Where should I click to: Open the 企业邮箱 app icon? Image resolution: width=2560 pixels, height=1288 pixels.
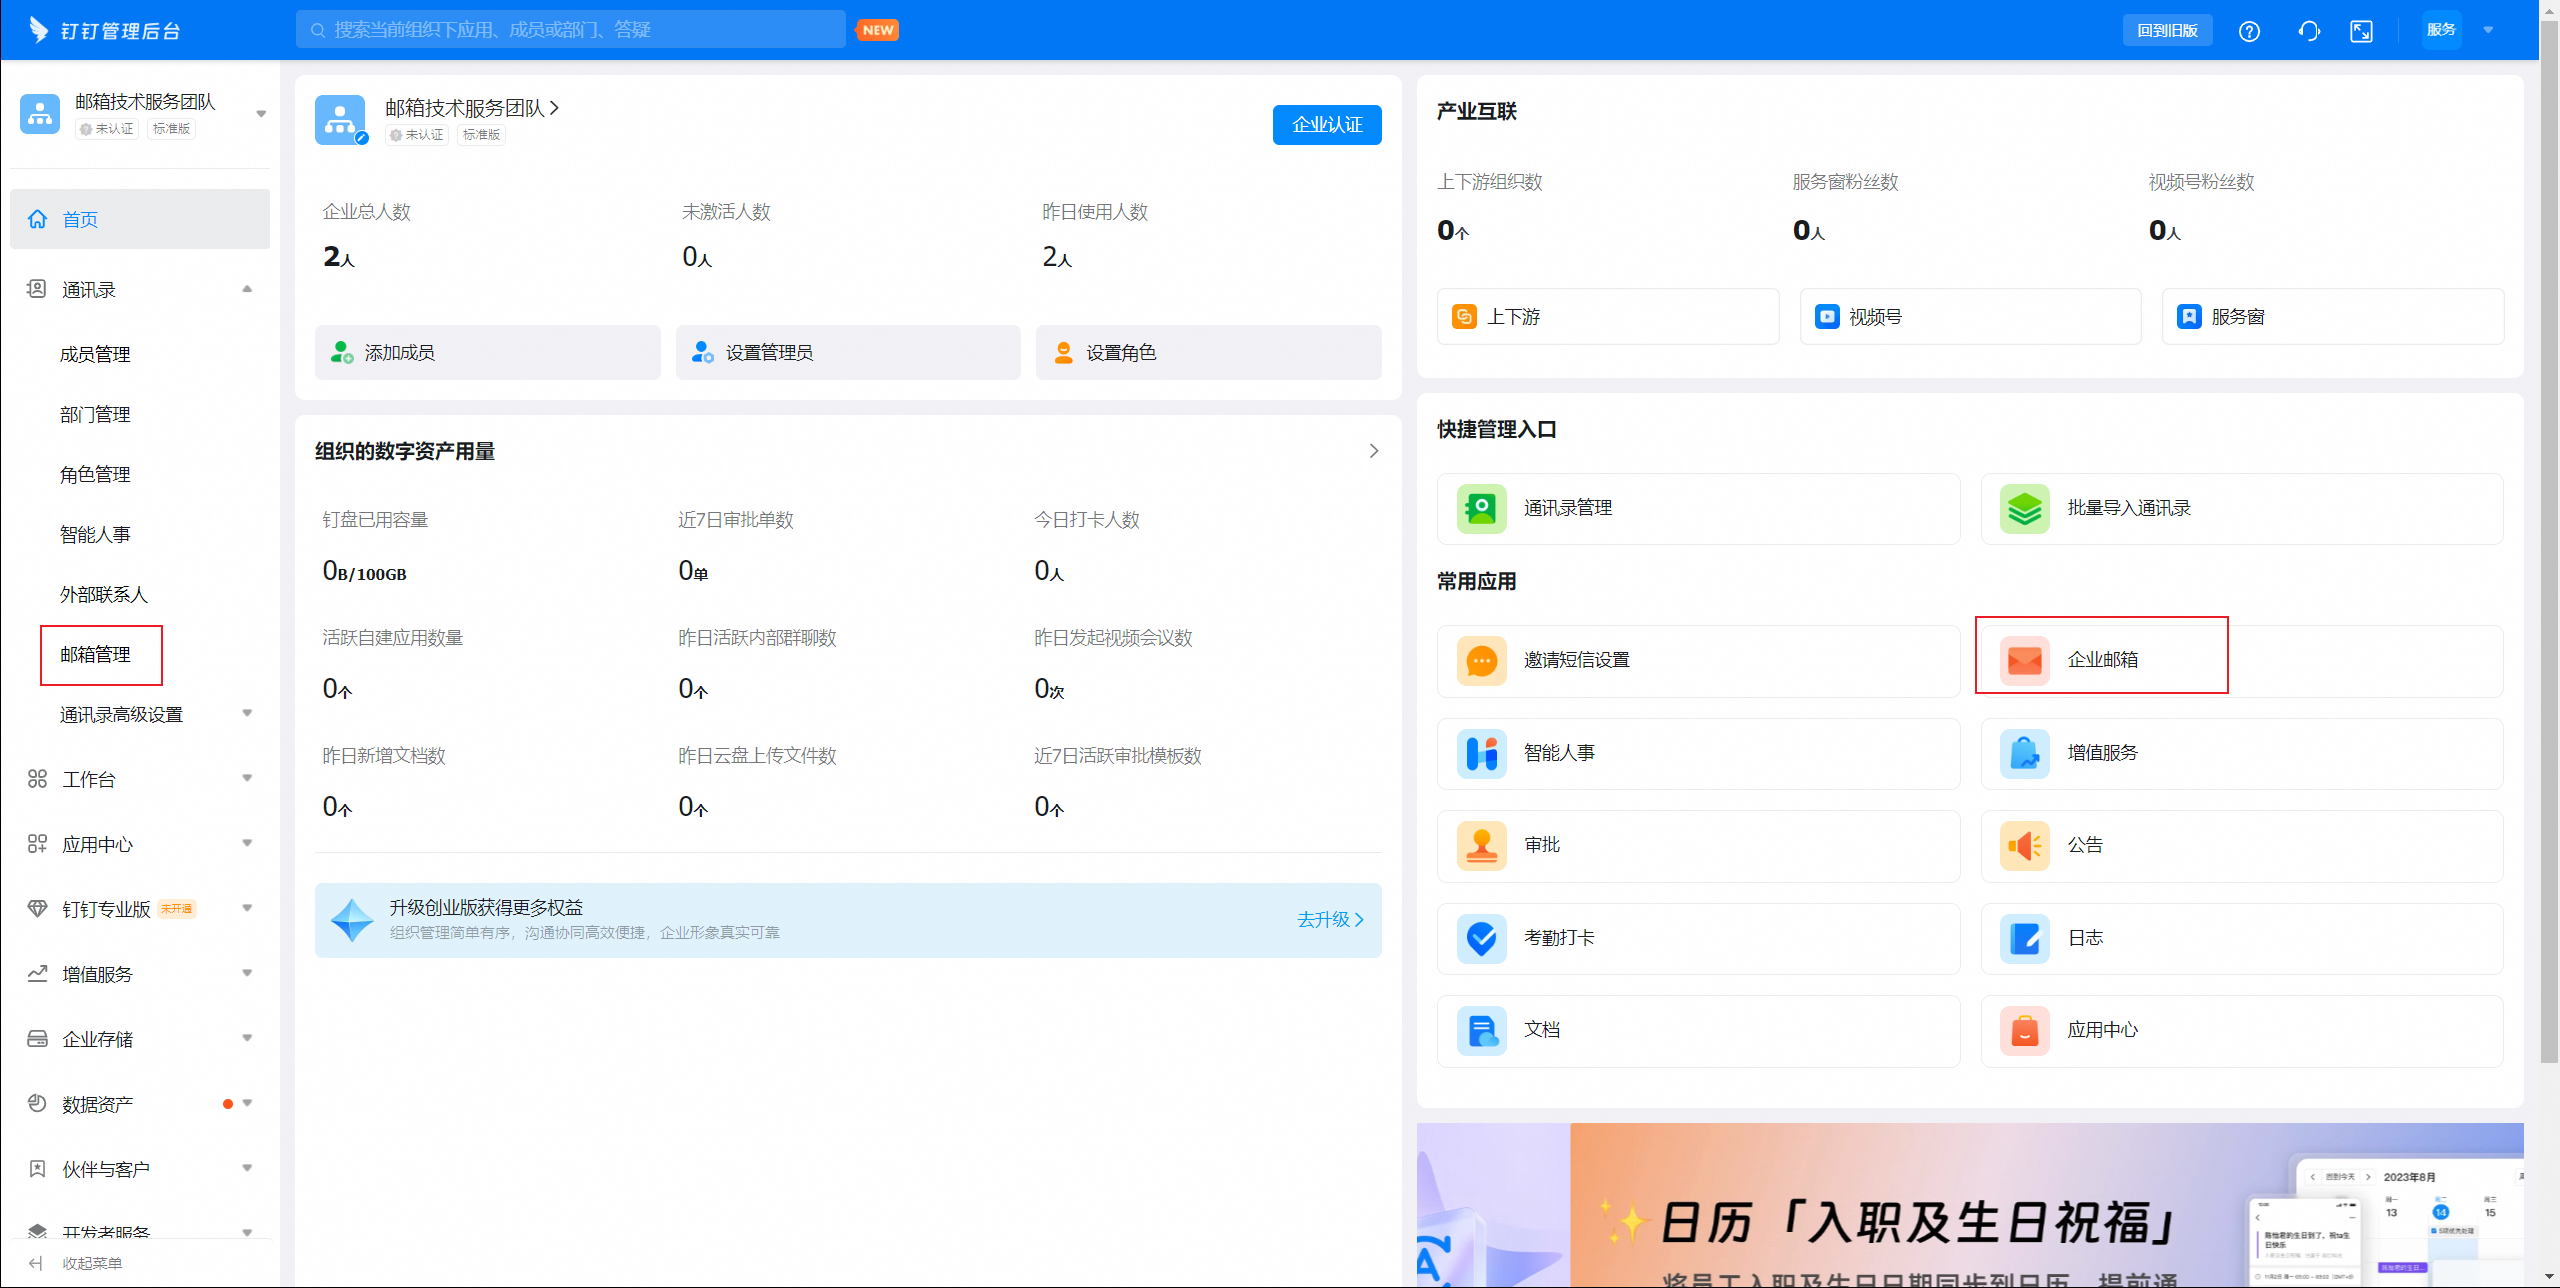2024,659
